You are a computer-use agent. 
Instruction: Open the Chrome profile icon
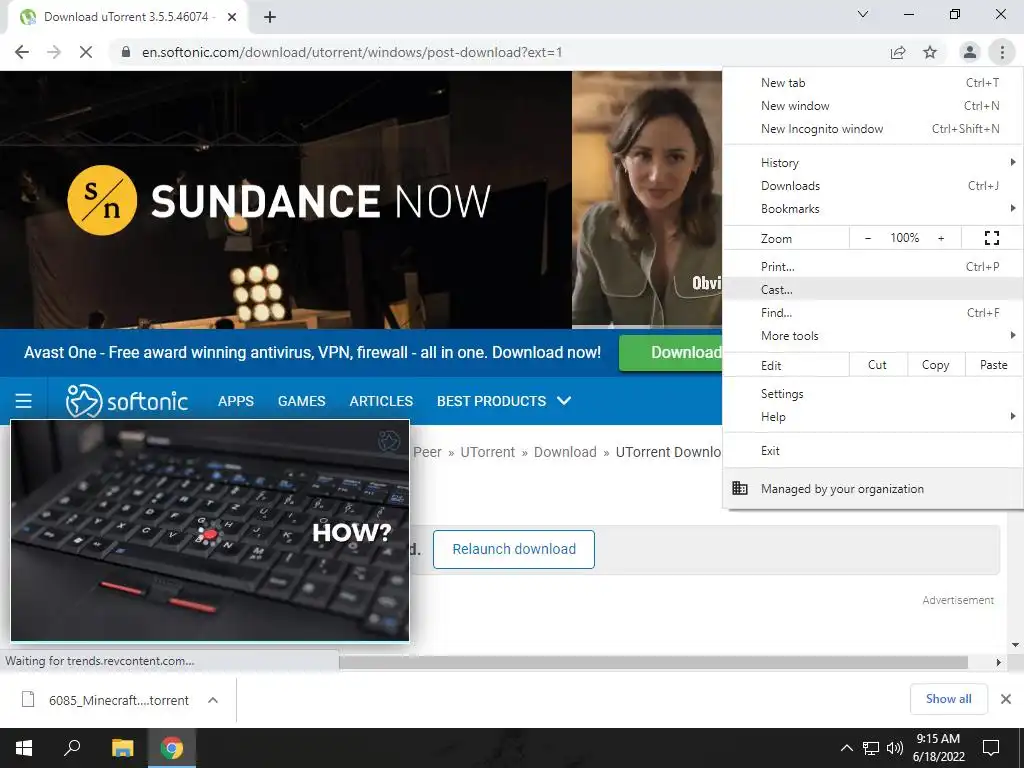click(970, 52)
